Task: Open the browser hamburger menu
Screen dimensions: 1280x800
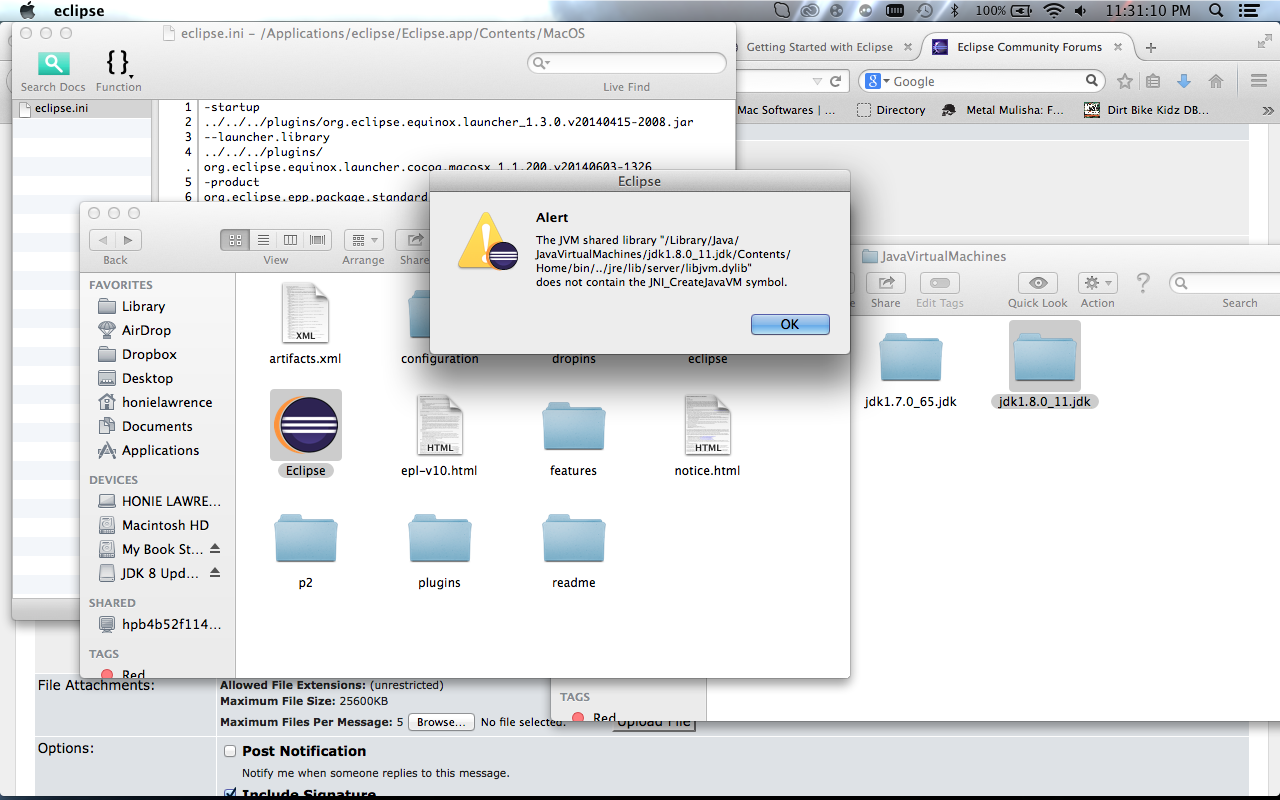Action: 1259,81
